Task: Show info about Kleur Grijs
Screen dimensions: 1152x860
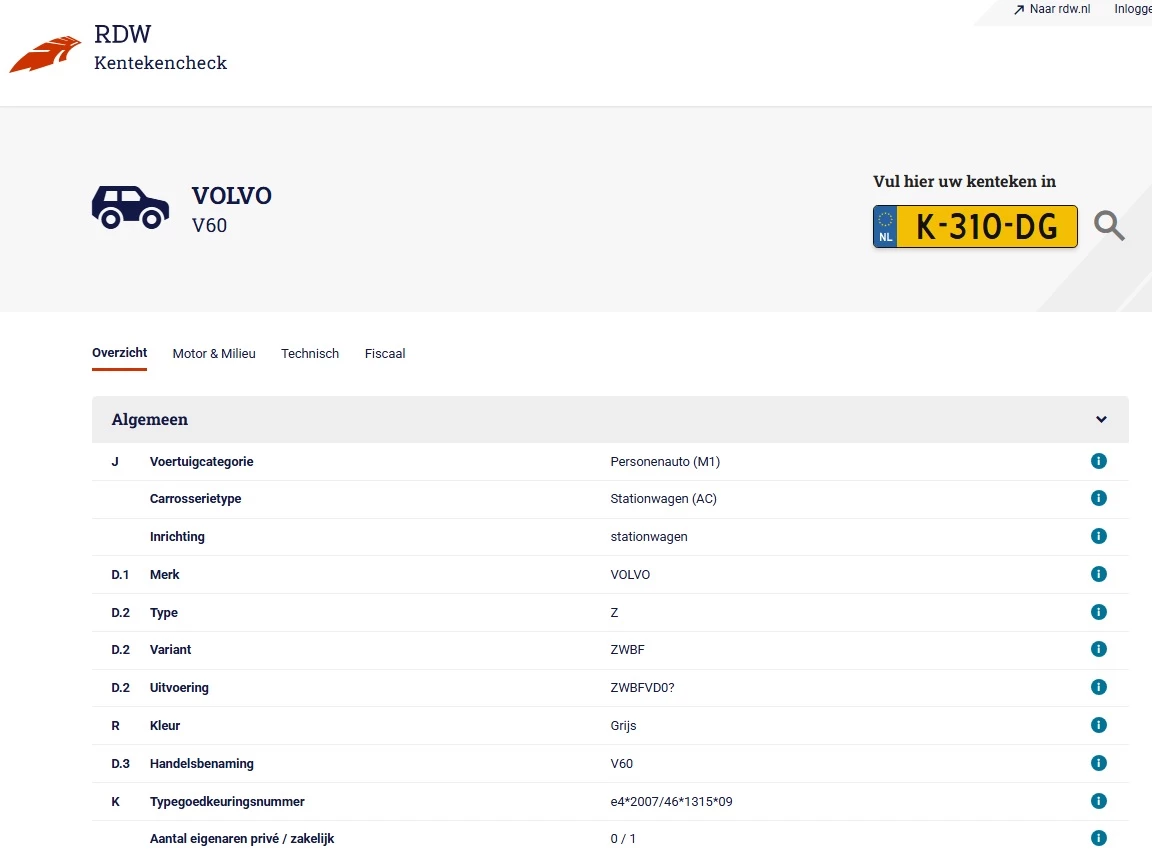Action: coord(1098,725)
